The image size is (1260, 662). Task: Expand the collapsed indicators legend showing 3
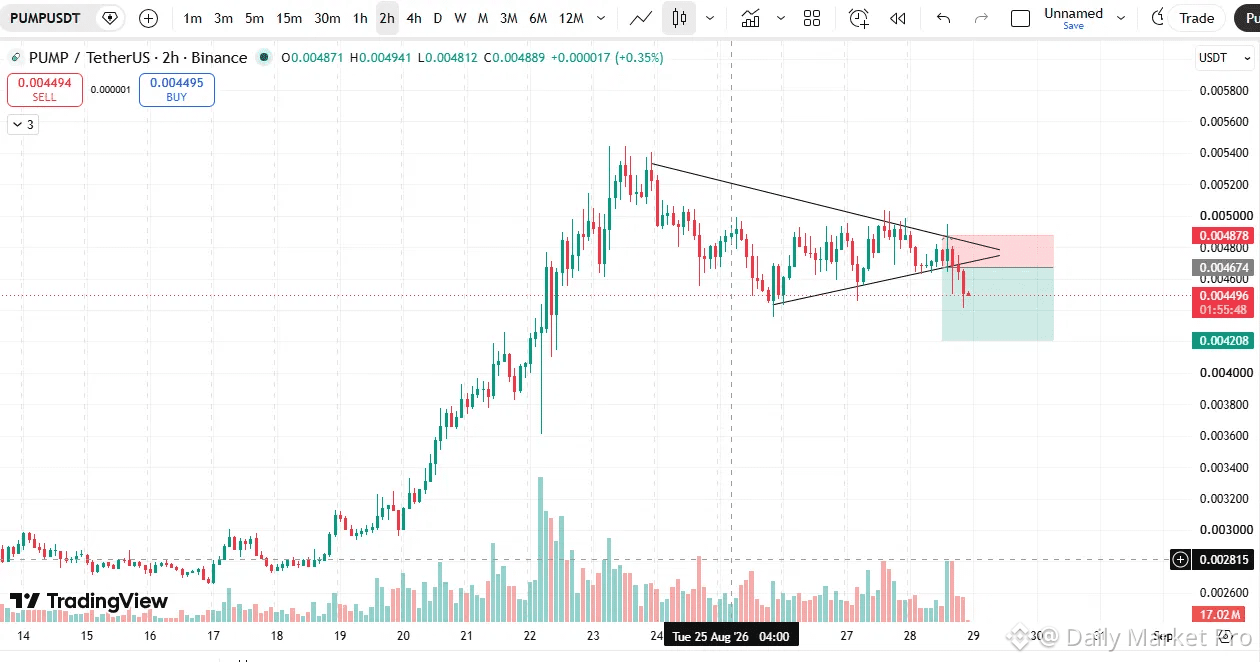click(x=22, y=125)
